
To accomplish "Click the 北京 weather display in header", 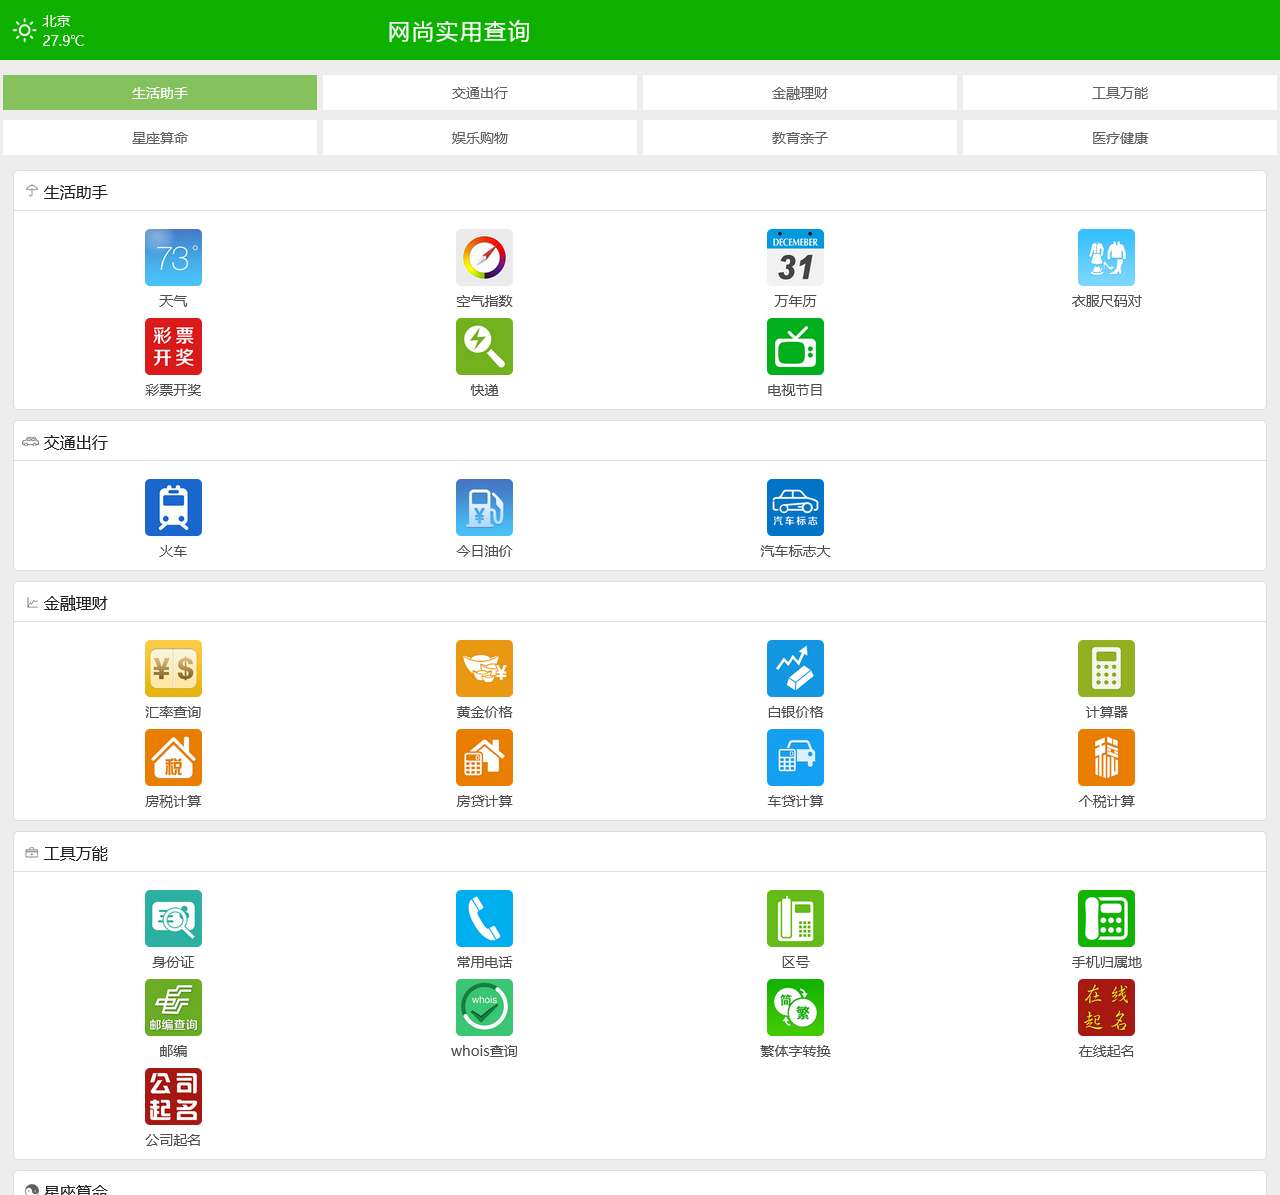I will tap(49, 31).
